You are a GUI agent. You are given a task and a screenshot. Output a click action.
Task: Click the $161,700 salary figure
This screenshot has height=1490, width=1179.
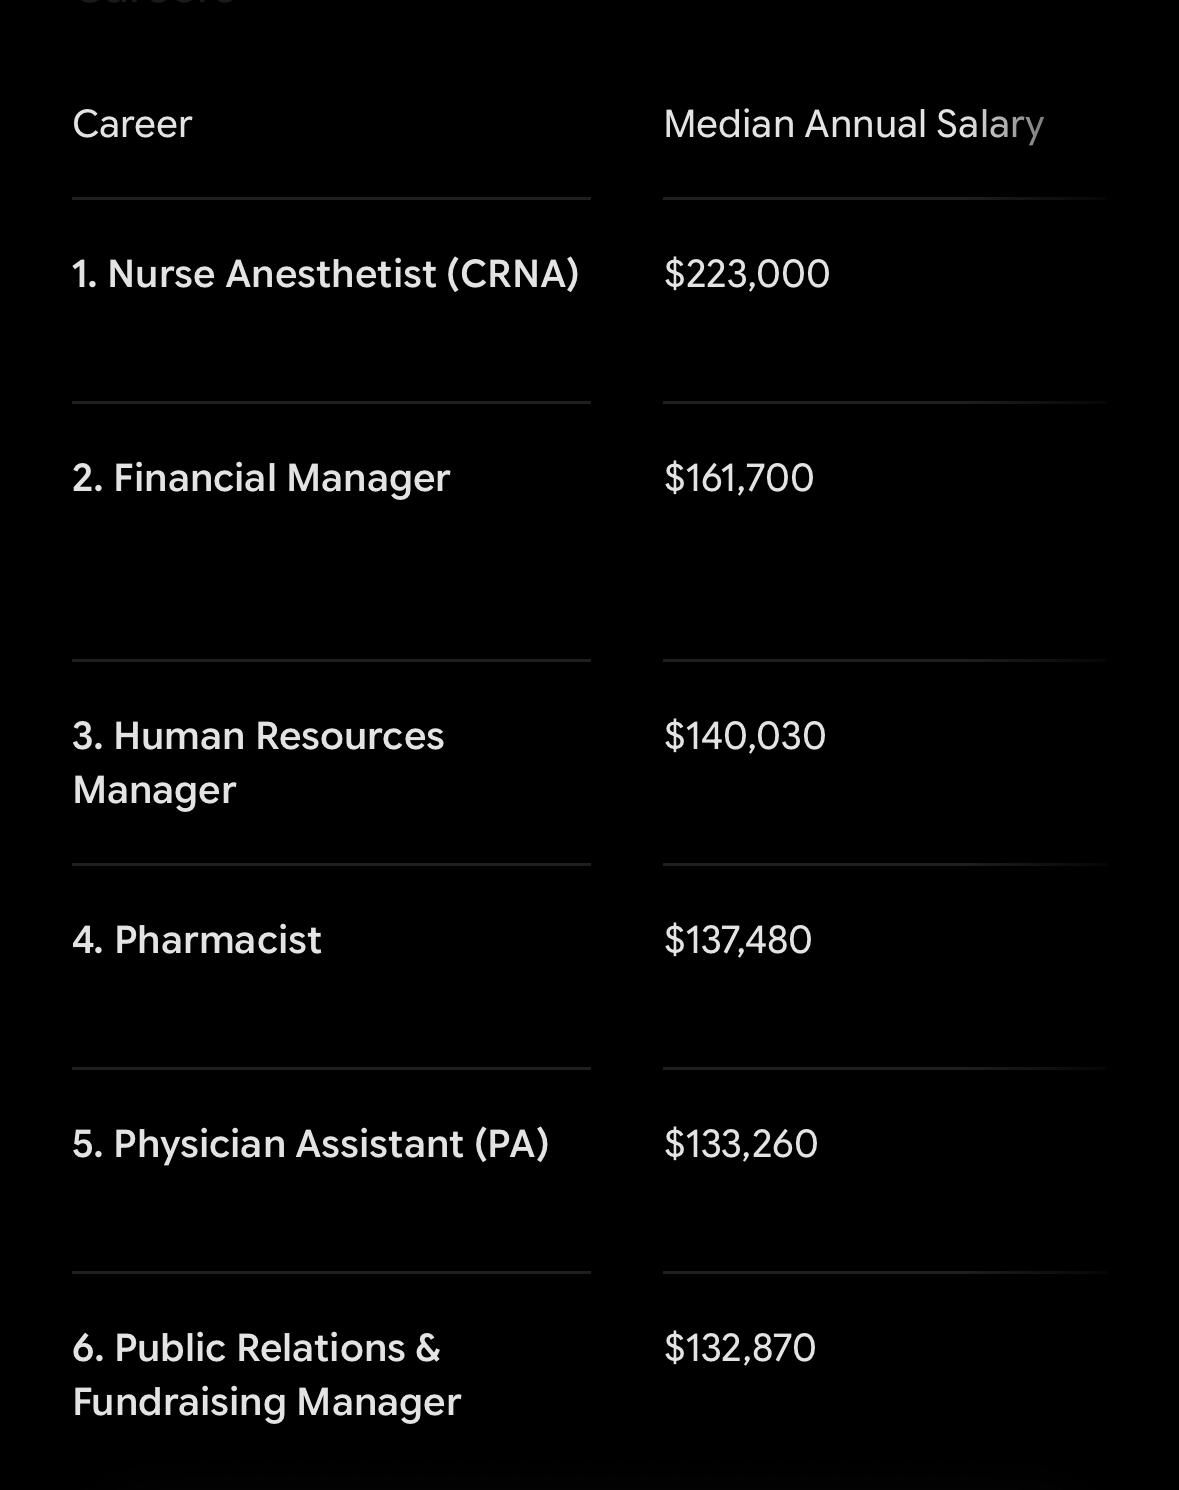[x=739, y=478]
